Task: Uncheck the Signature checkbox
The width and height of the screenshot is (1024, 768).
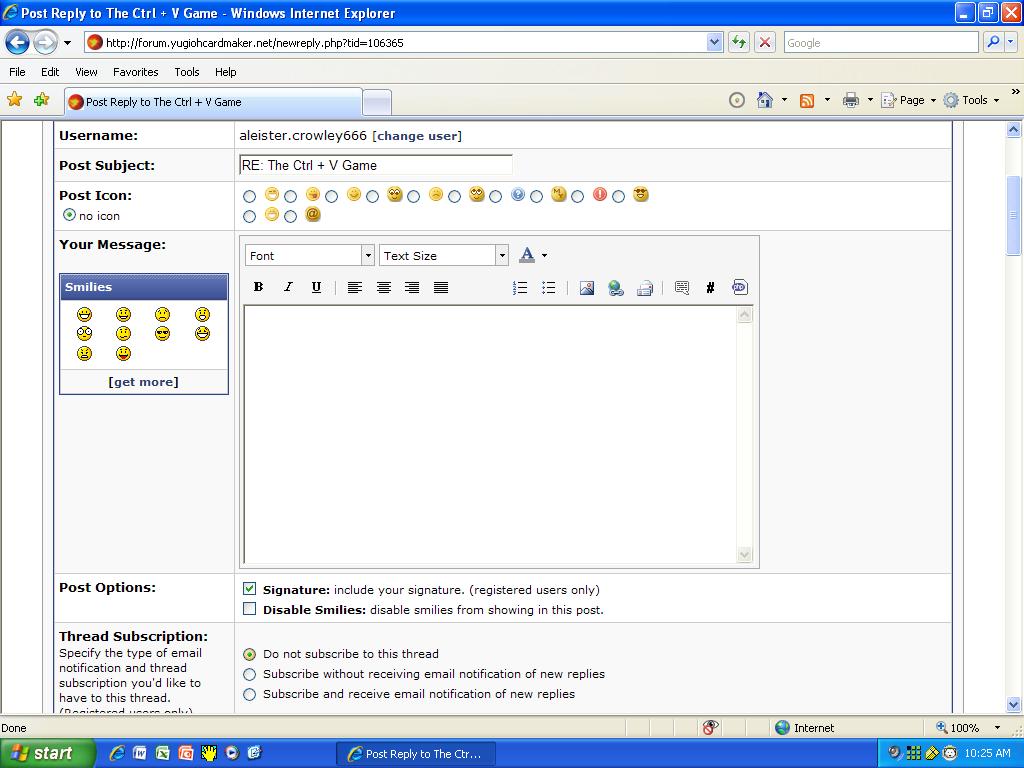Action: 250,589
